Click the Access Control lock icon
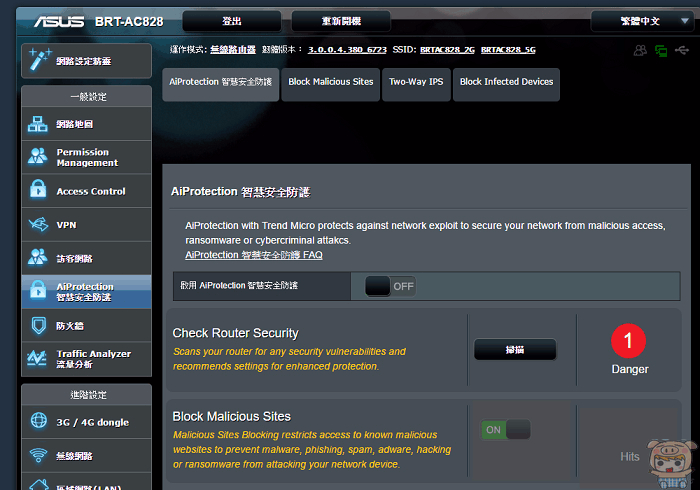The width and height of the screenshot is (700, 490). pos(38,189)
